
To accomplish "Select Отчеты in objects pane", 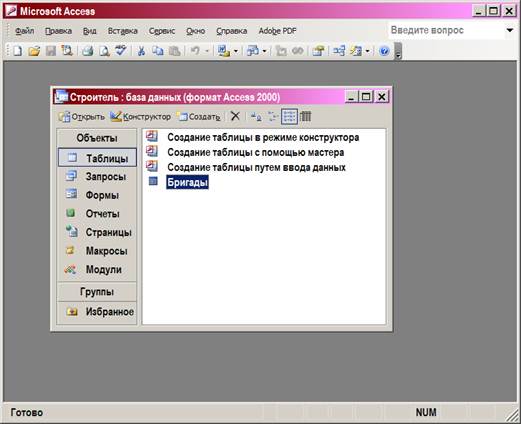I will click(97, 214).
